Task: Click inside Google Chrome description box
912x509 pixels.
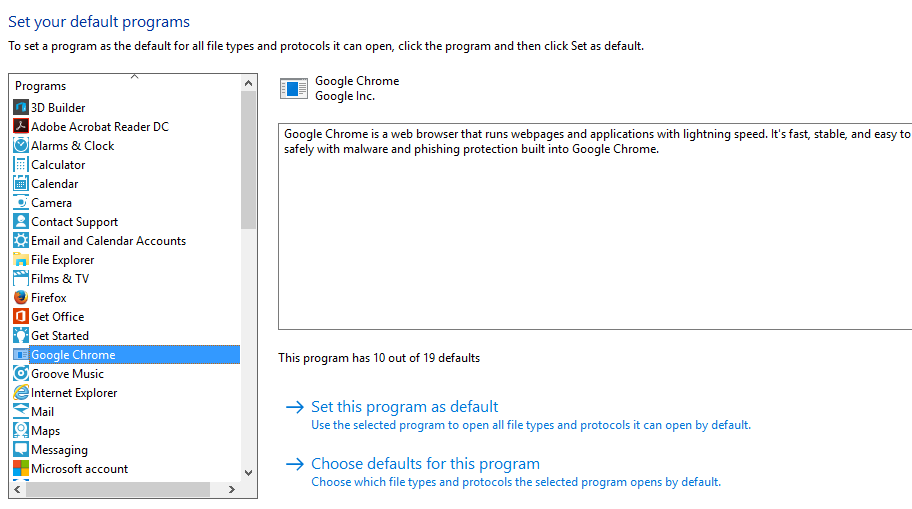Action: (595, 227)
